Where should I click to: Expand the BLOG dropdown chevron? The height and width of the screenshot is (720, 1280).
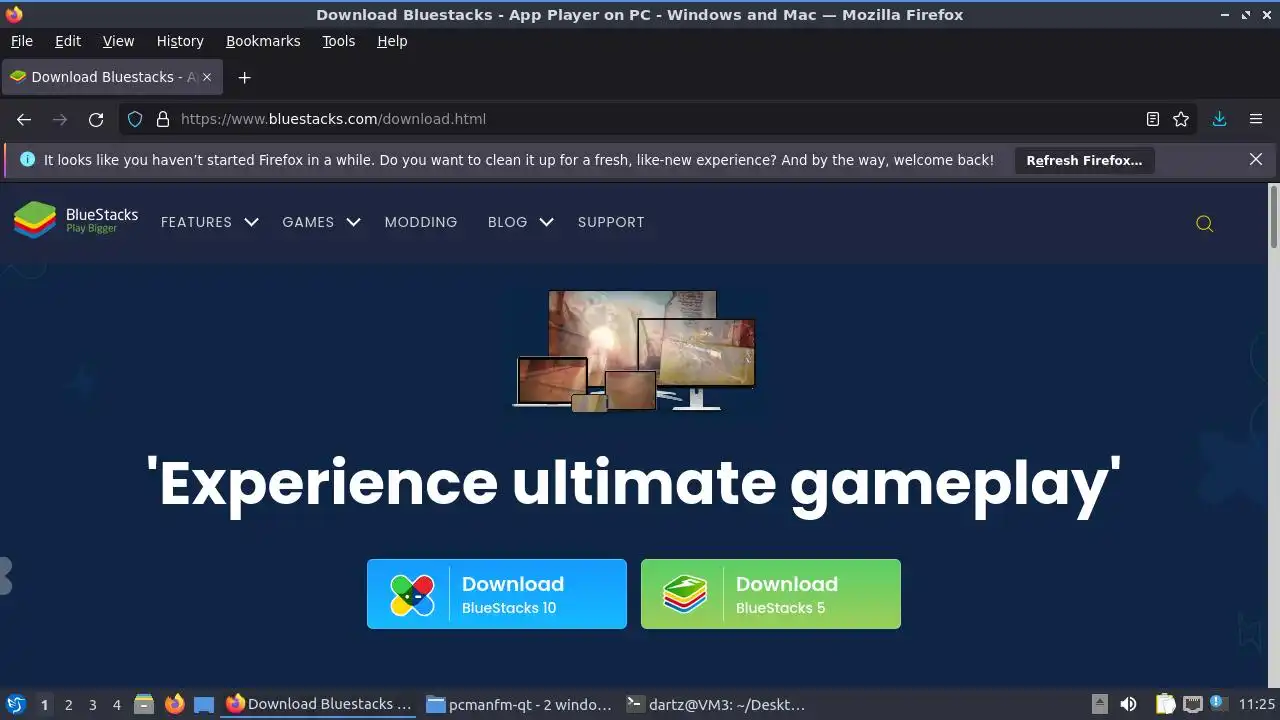546,222
